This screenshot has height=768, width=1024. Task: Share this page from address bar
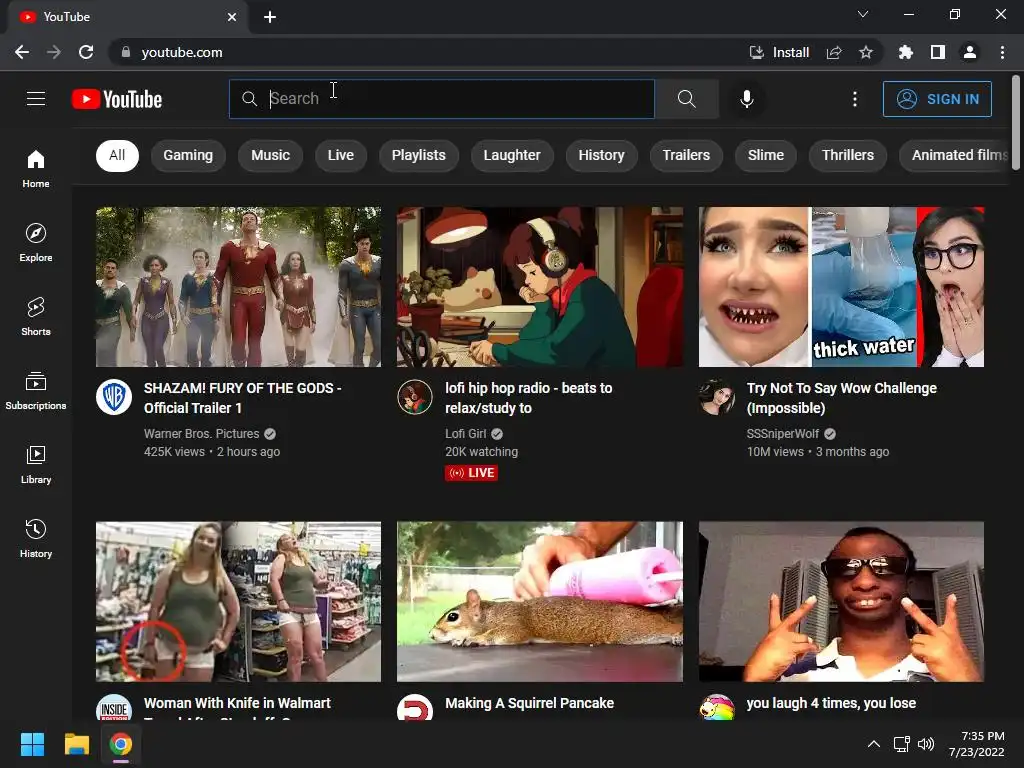coord(834,52)
